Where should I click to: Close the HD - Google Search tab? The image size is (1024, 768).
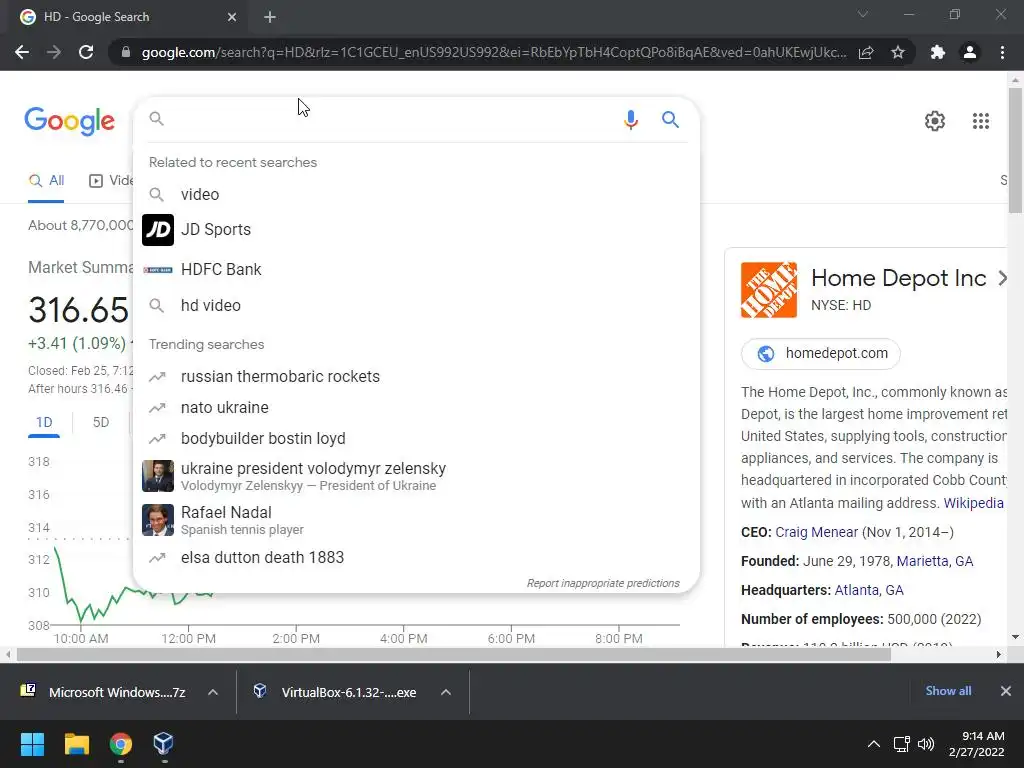click(x=232, y=17)
